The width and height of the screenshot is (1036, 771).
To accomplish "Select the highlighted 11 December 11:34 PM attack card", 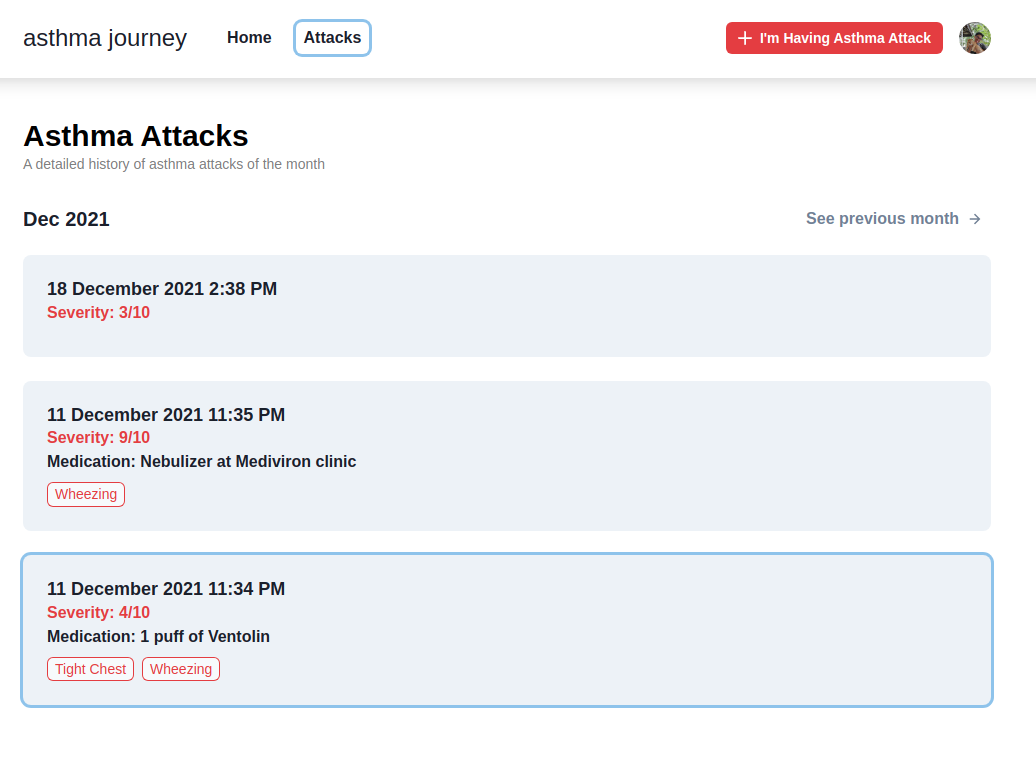I will [x=507, y=630].
